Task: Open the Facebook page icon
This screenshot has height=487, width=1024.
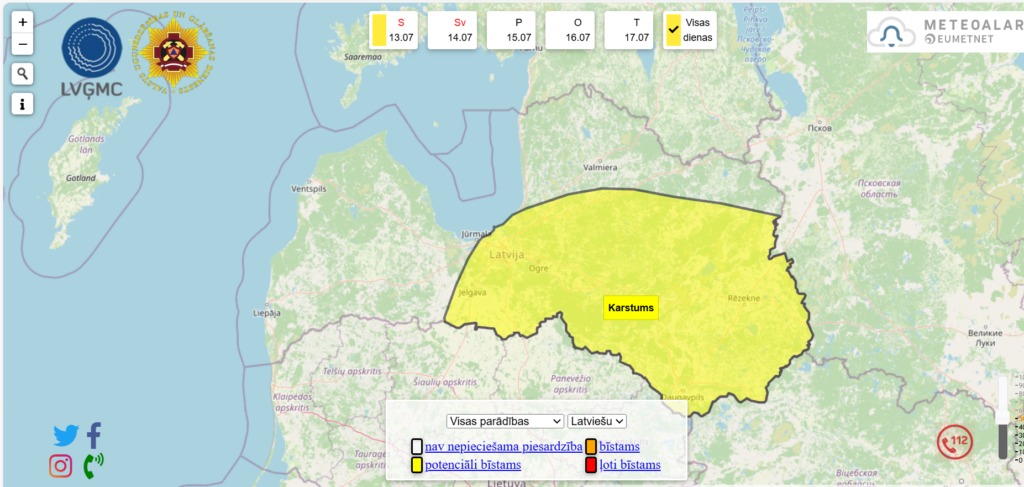Action: coord(94,435)
